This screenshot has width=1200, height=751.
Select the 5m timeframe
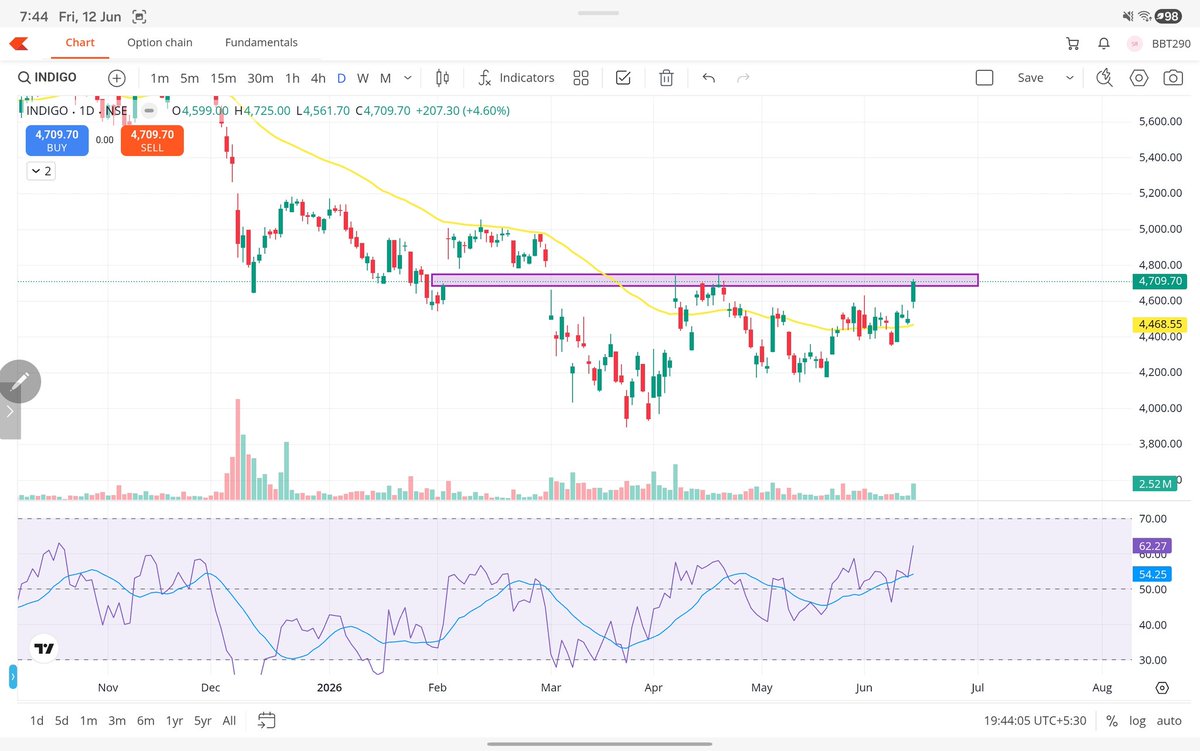pyautogui.click(x=190, y=77)
